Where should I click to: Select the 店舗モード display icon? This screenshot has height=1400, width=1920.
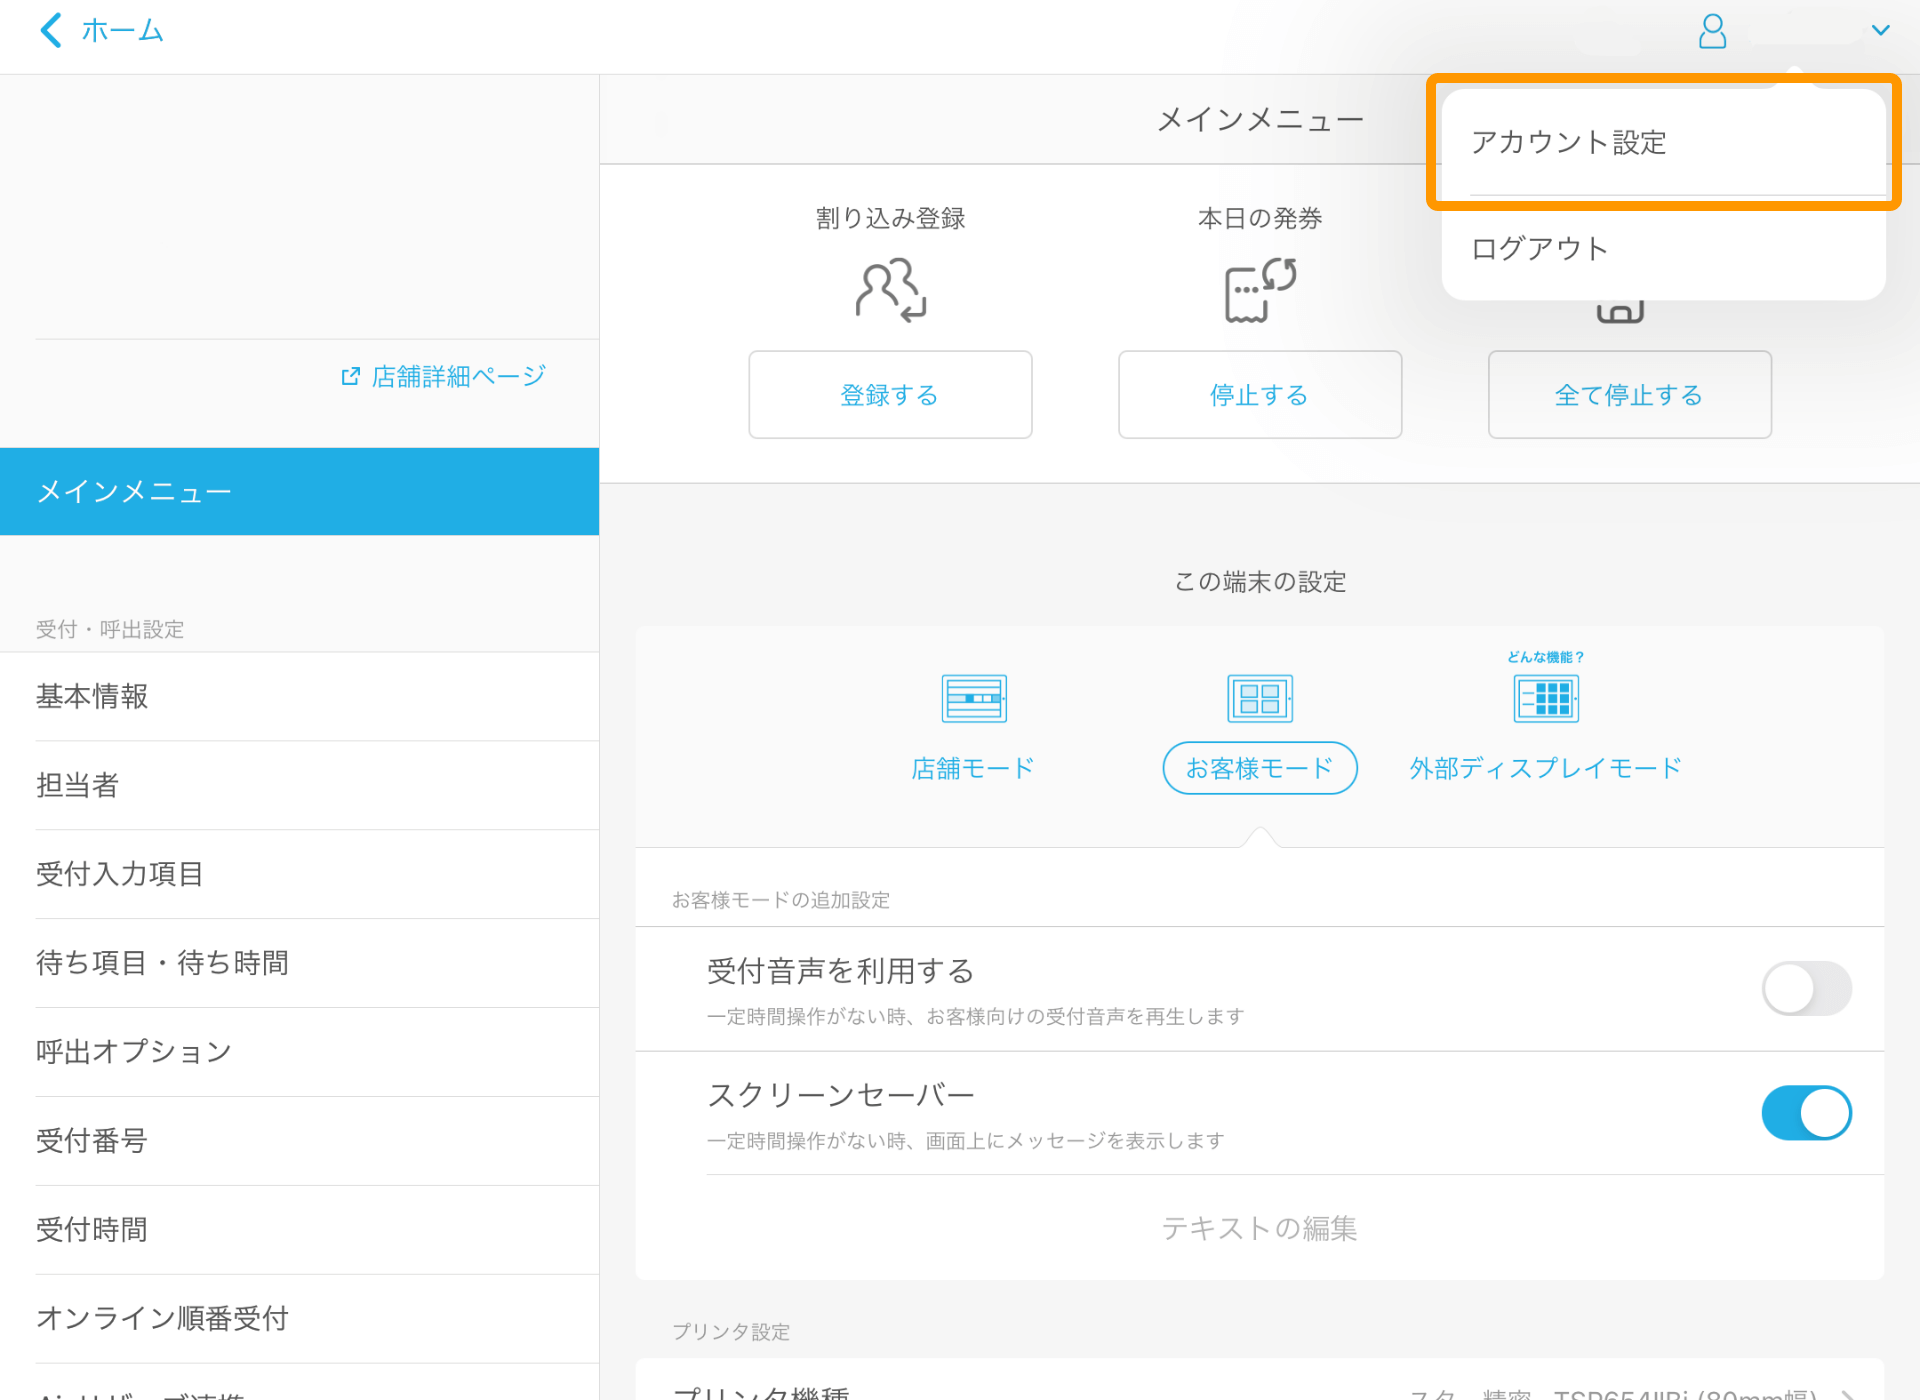(973, 697)
